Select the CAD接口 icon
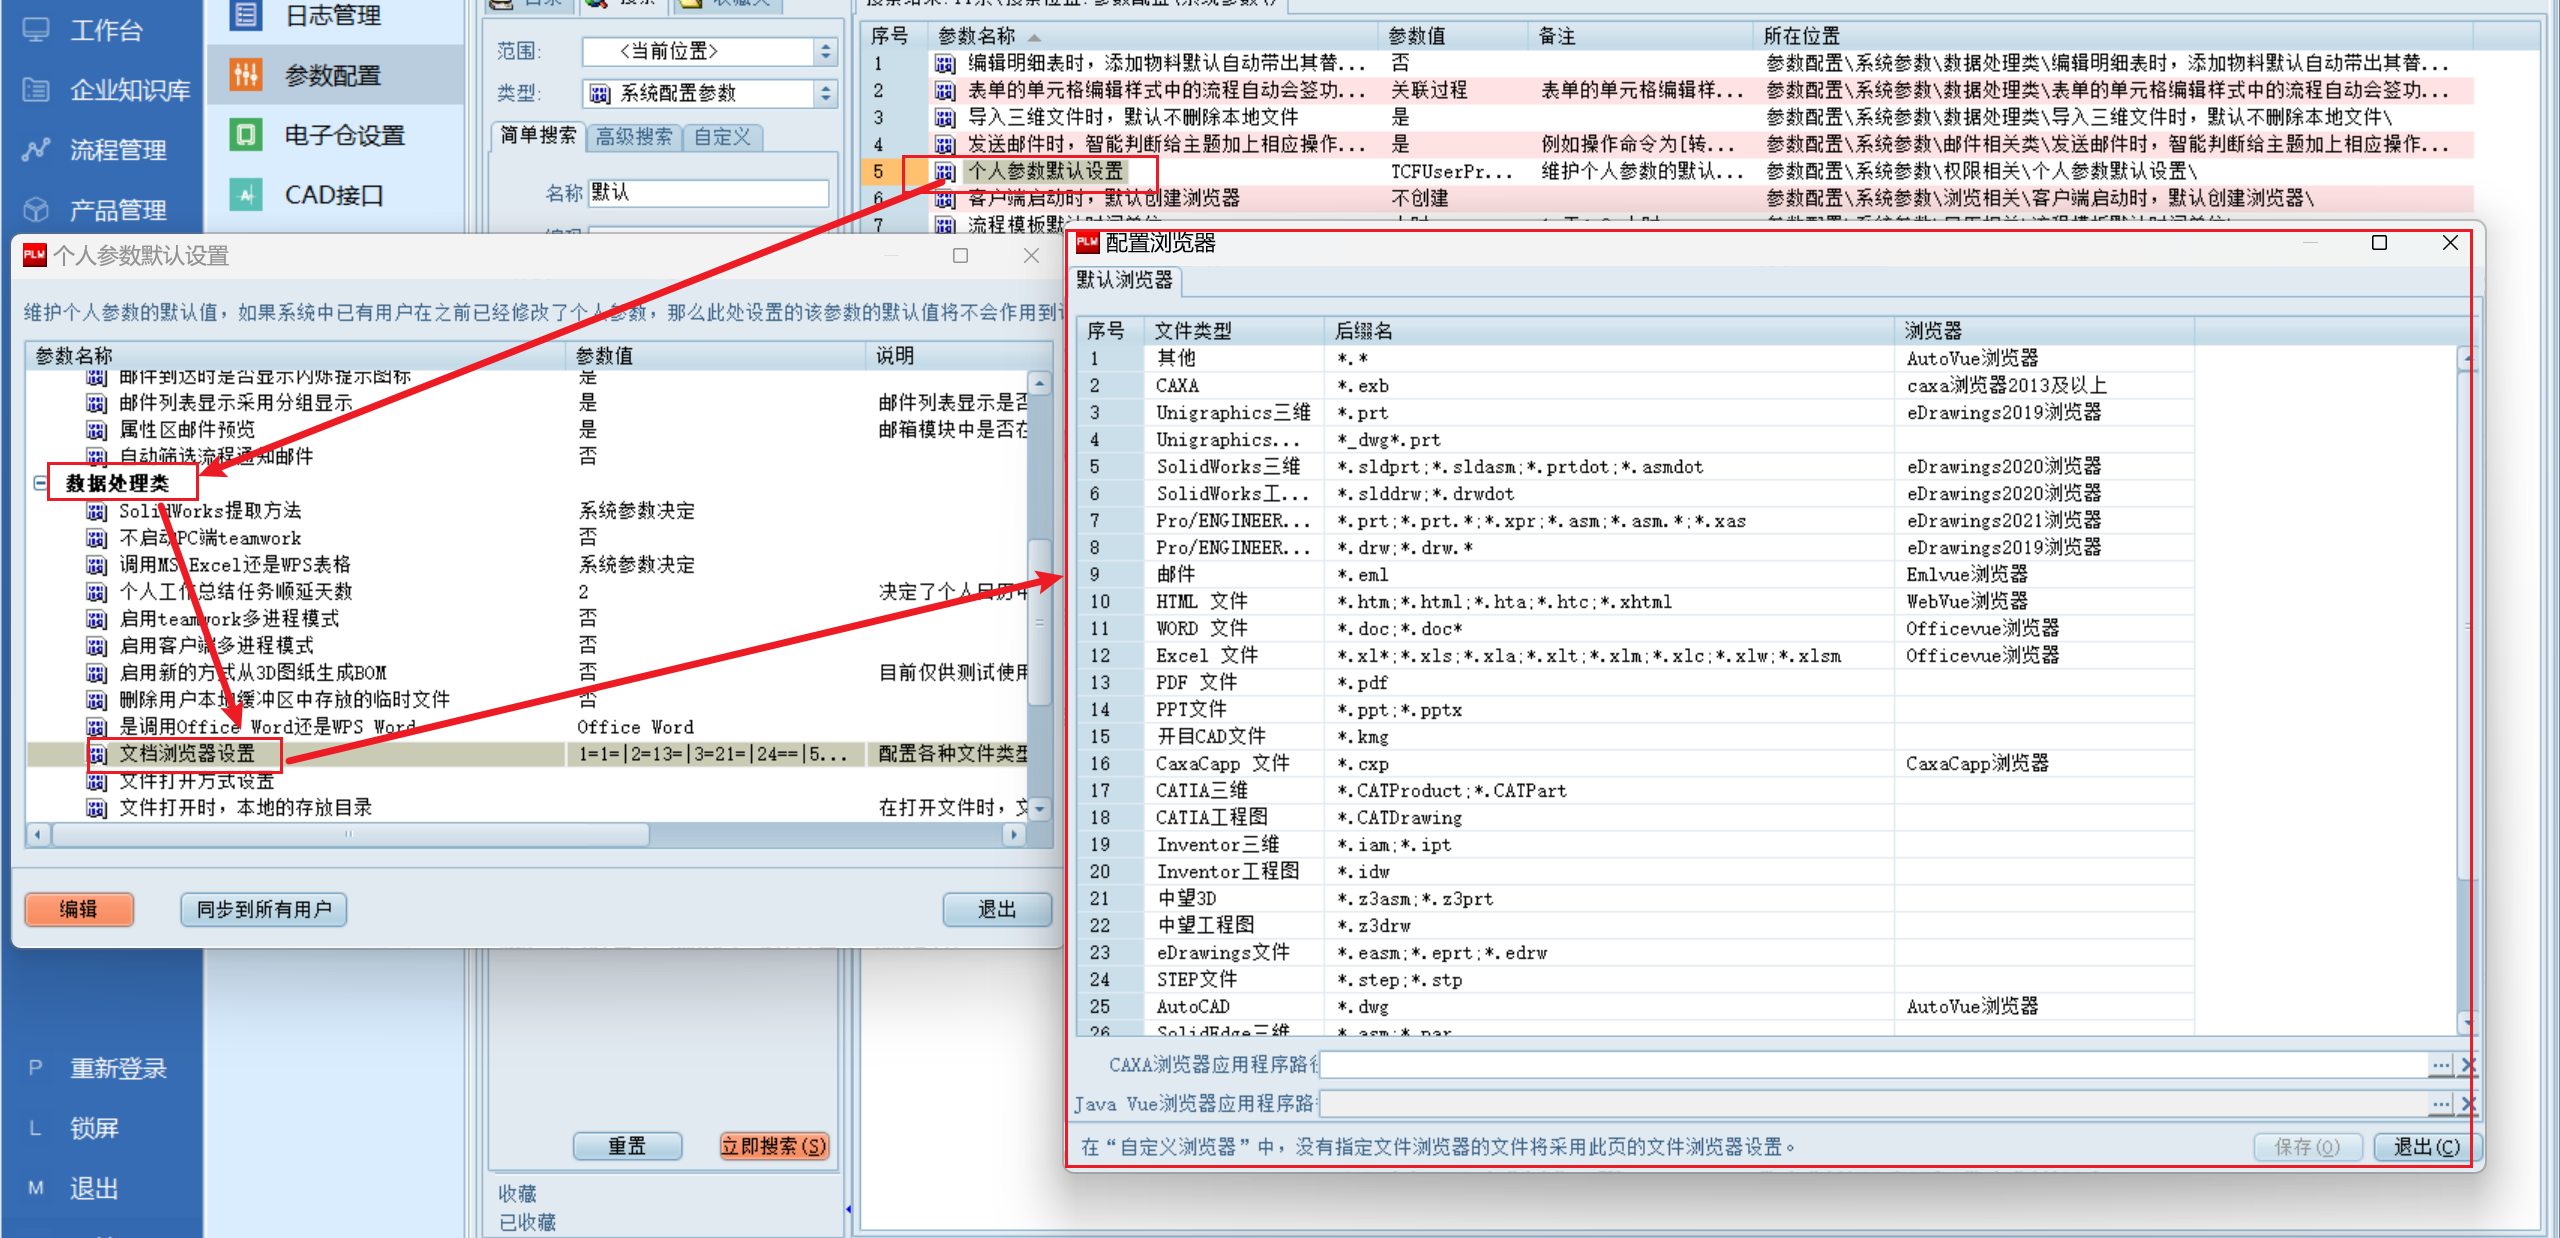Image resolution: width=2560 pixels, height=1238 pixels. 246,194
